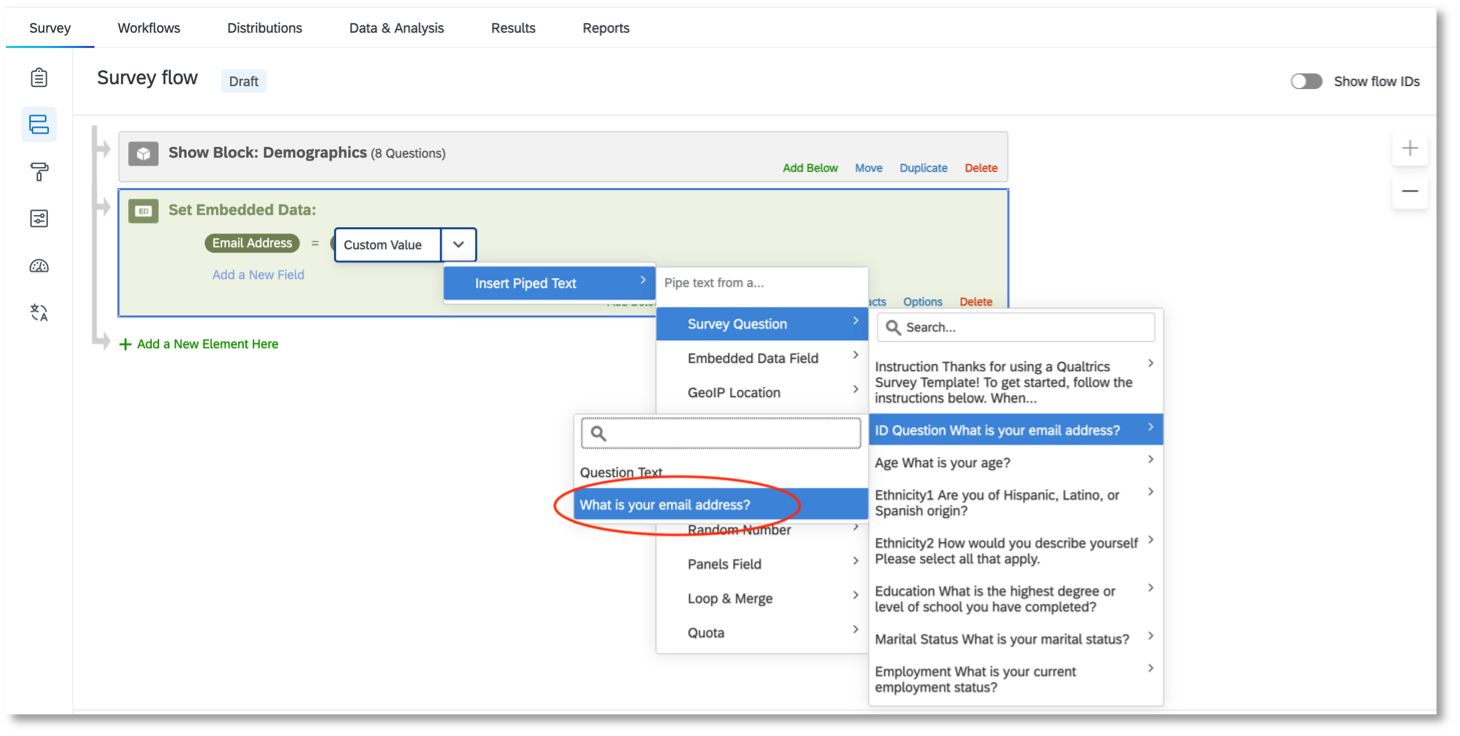Select the Survey flow icon in sidebar
Screen dimensions: 1460x736
pyautogui.click(x=37, y=124)
